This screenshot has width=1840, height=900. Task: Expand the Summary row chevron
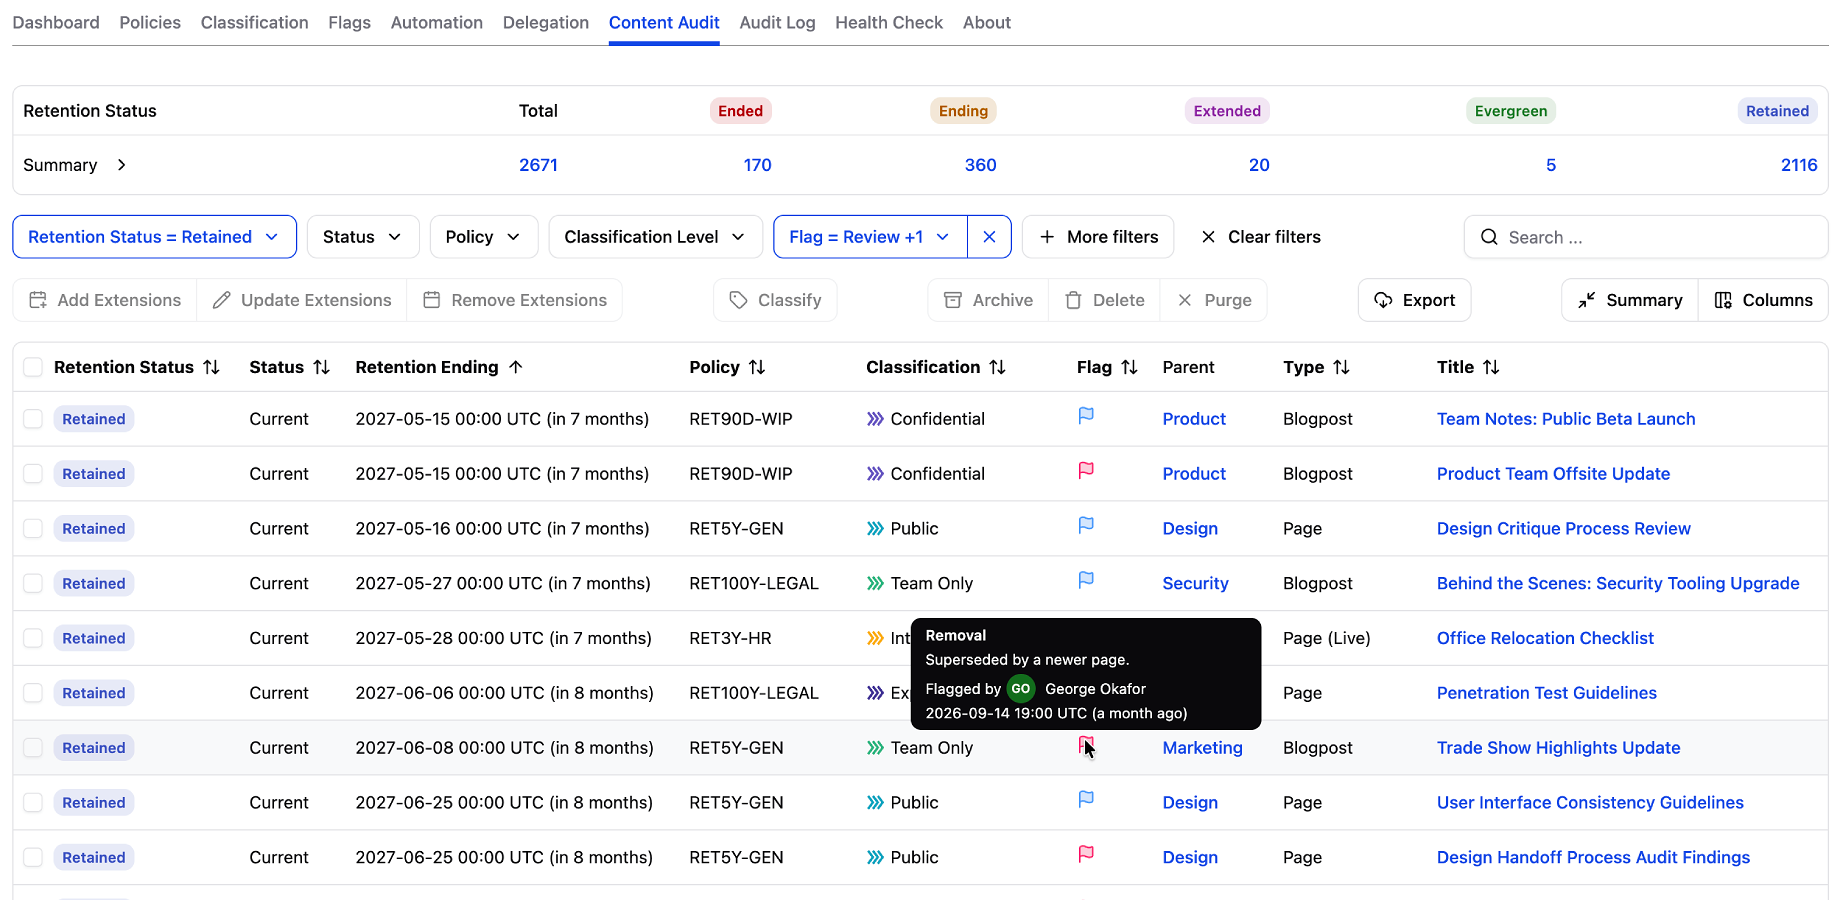[x=121, y=165]
